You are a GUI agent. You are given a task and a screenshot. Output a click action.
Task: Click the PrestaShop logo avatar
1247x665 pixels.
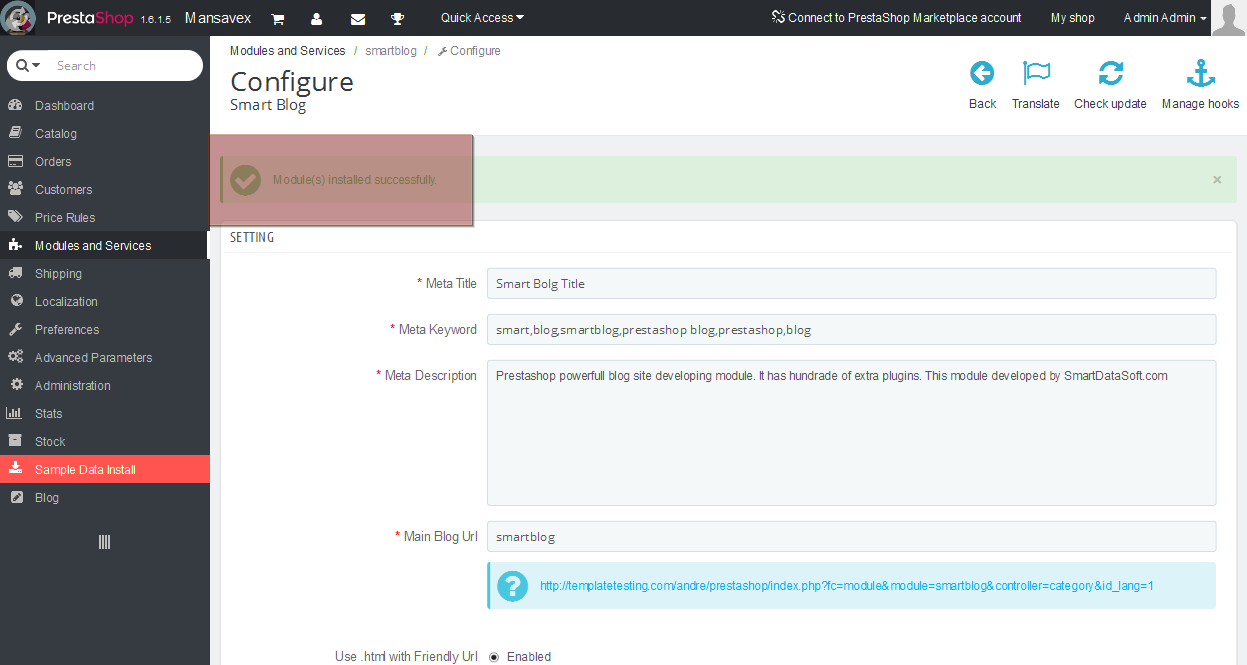[x=18, y=18]
